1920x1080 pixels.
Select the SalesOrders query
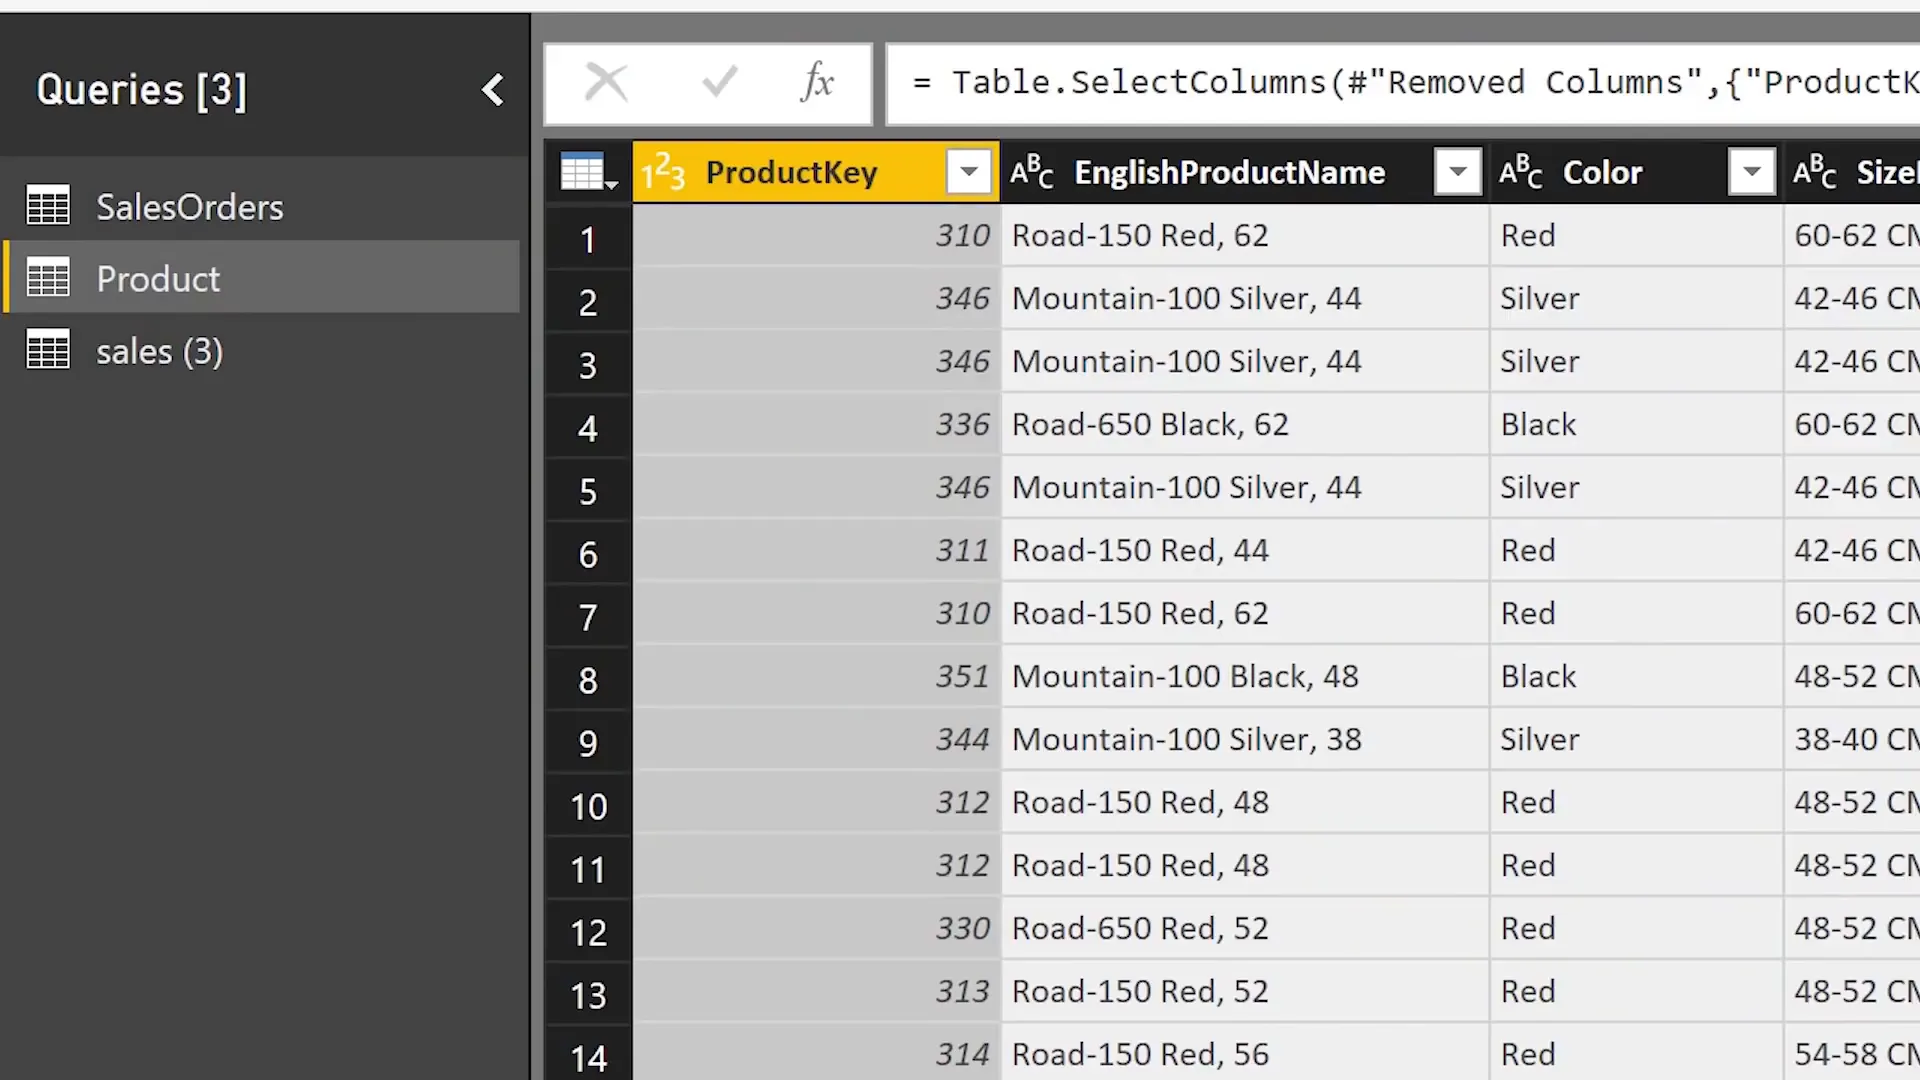coord(262,206)
